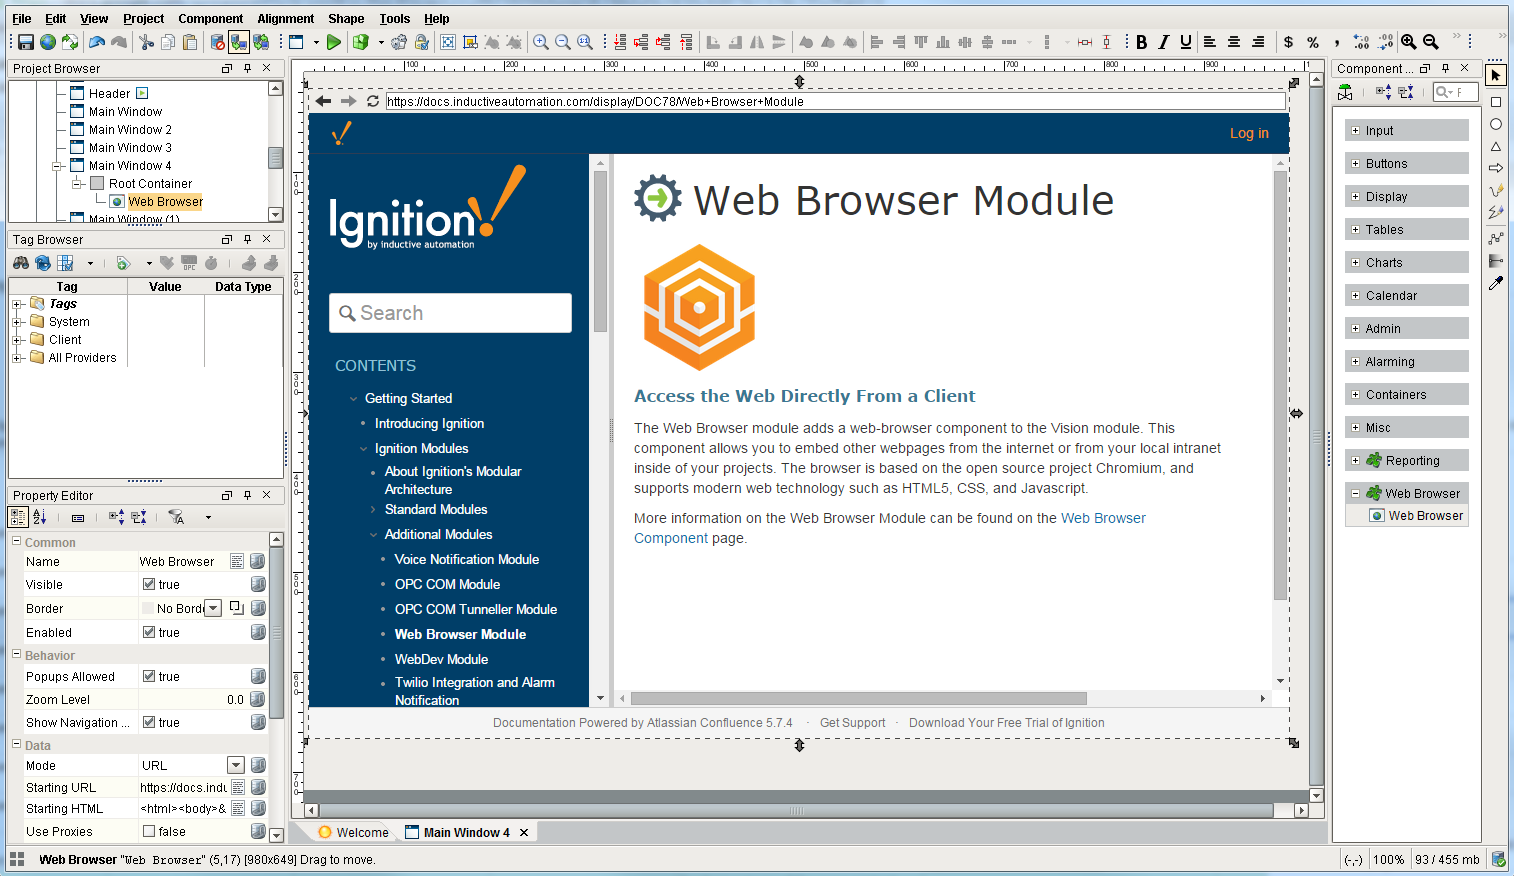Open the Border dropdown in Property Editor
Image resolution: width=1514 pixels, height=876 pixels.
pyautogui.click(x=213, y=608)
